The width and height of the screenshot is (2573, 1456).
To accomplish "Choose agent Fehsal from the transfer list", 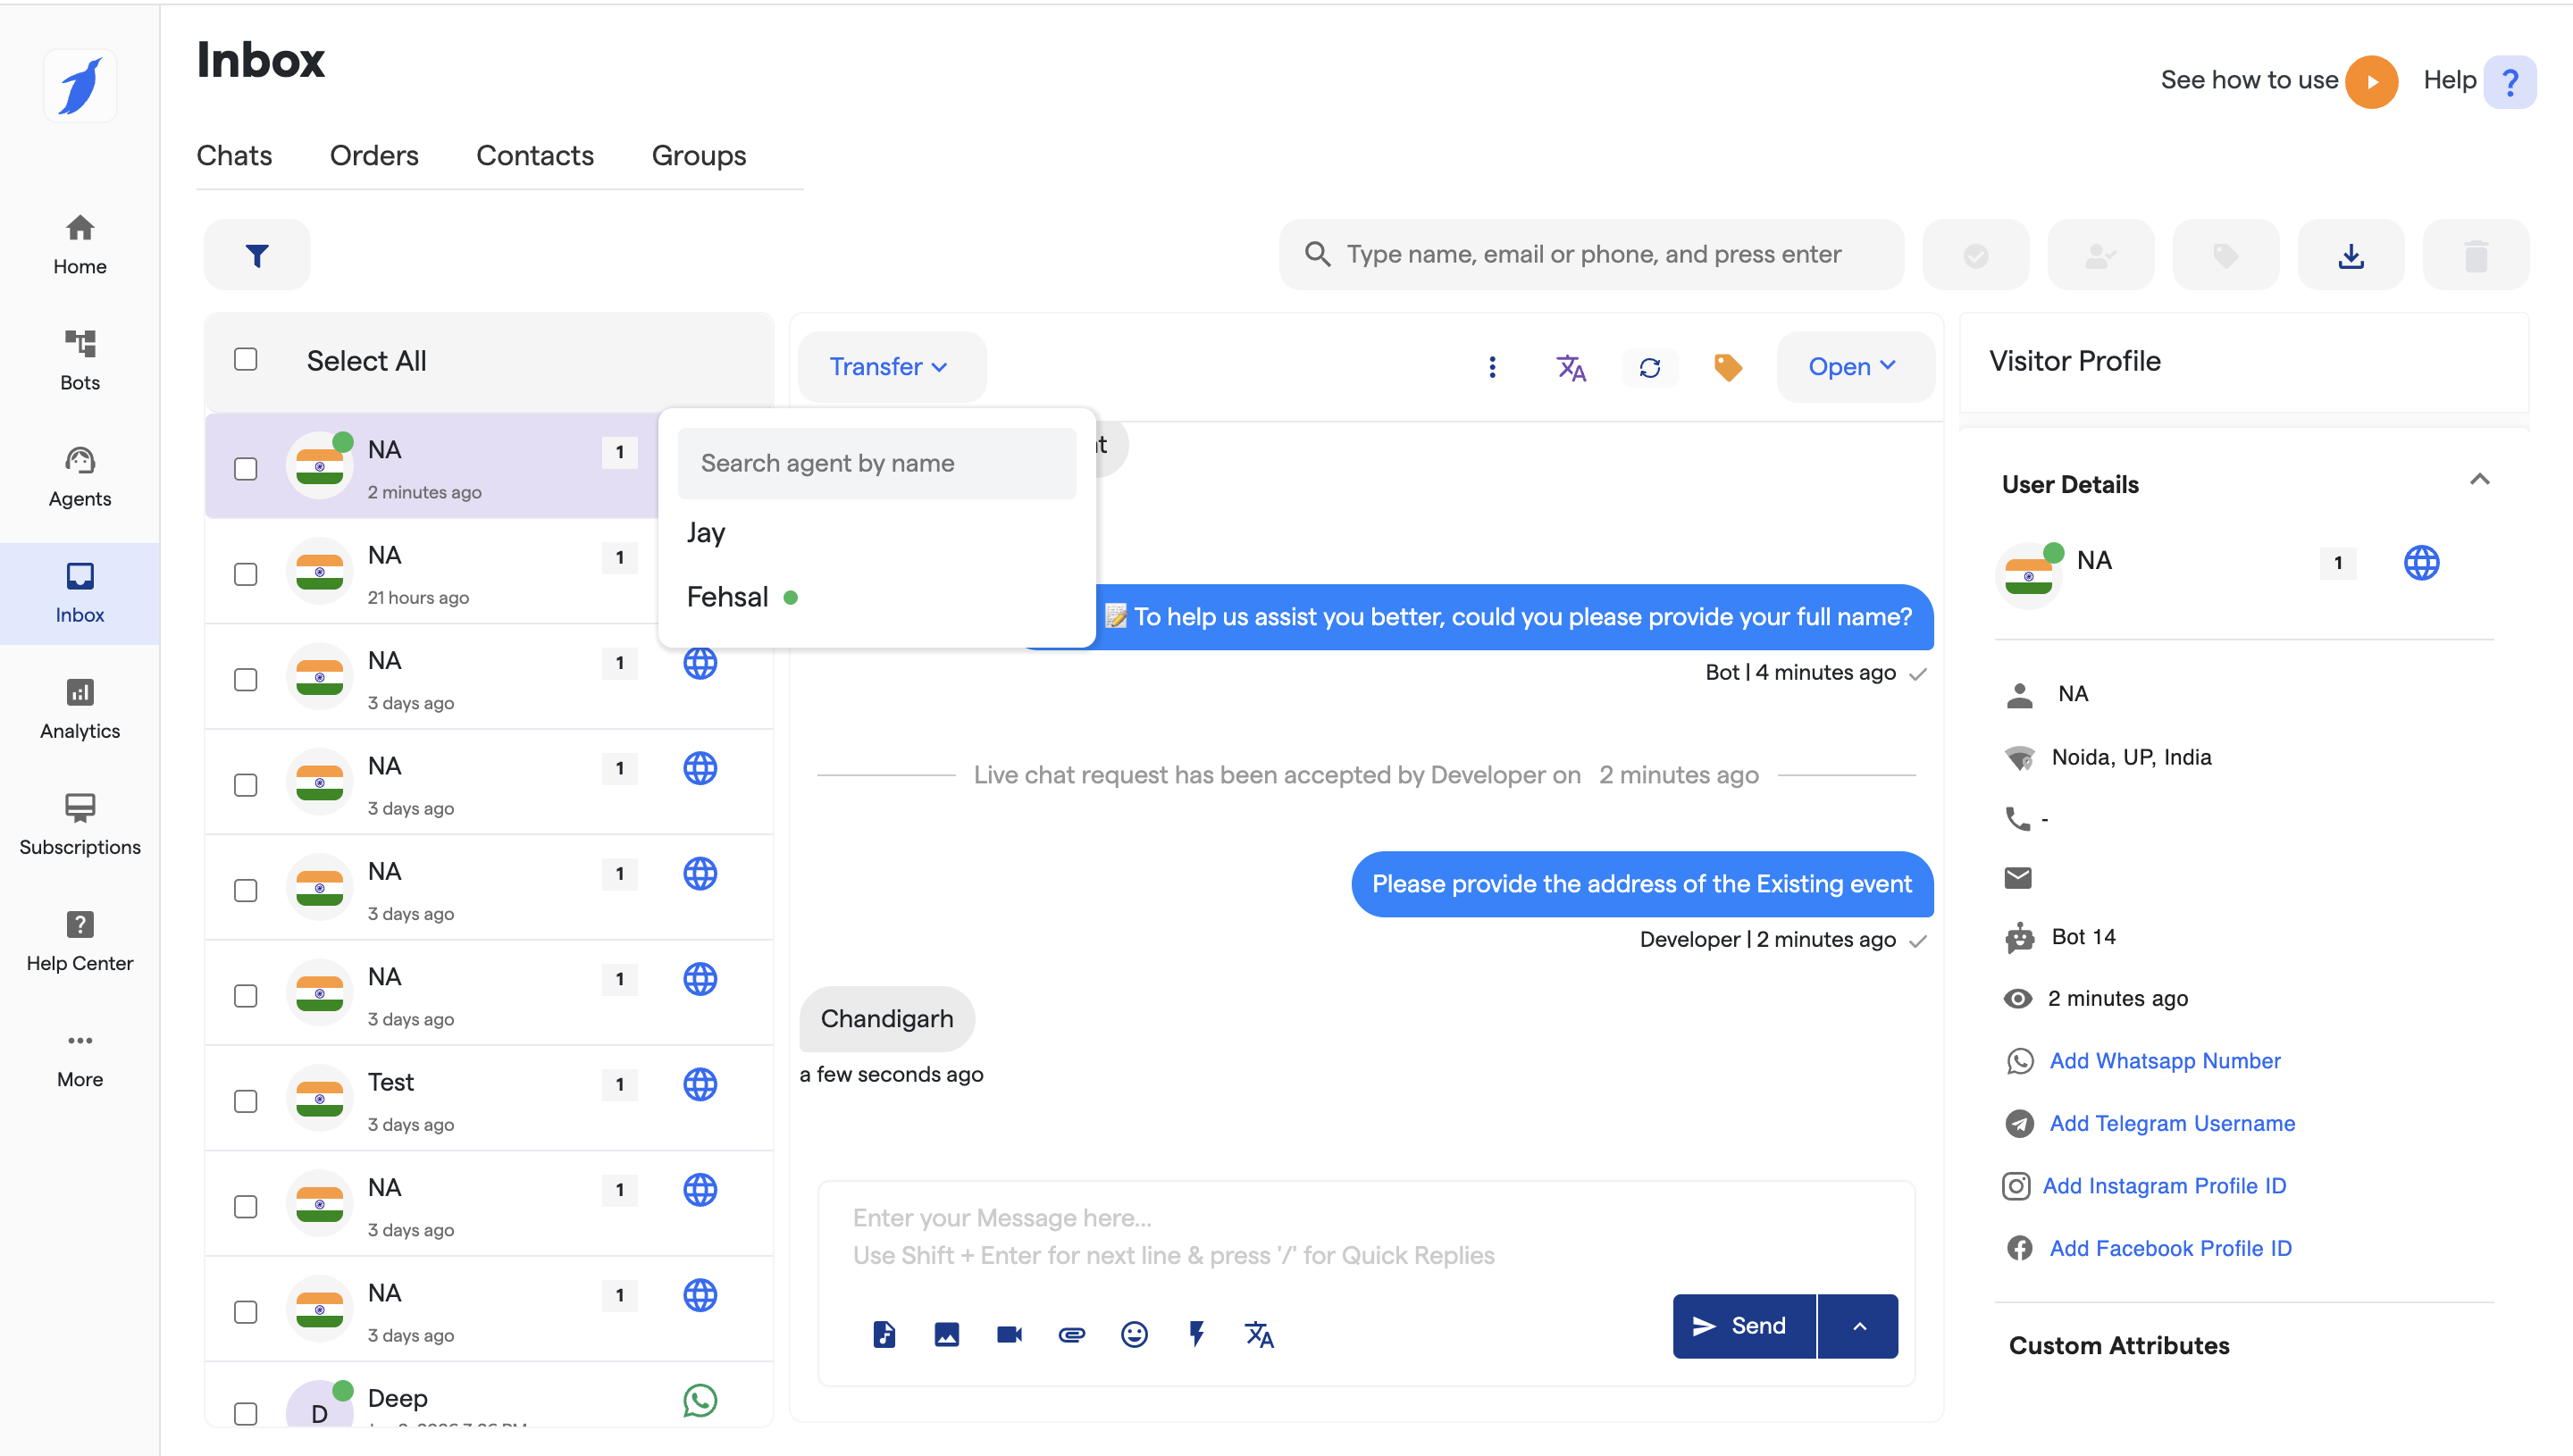I will pos(728,597).
